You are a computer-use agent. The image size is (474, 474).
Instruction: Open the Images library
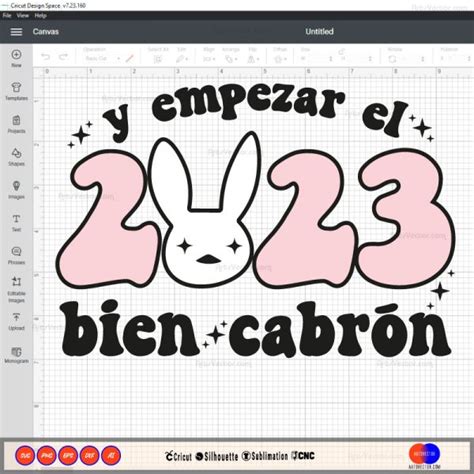tap(16, 190)
